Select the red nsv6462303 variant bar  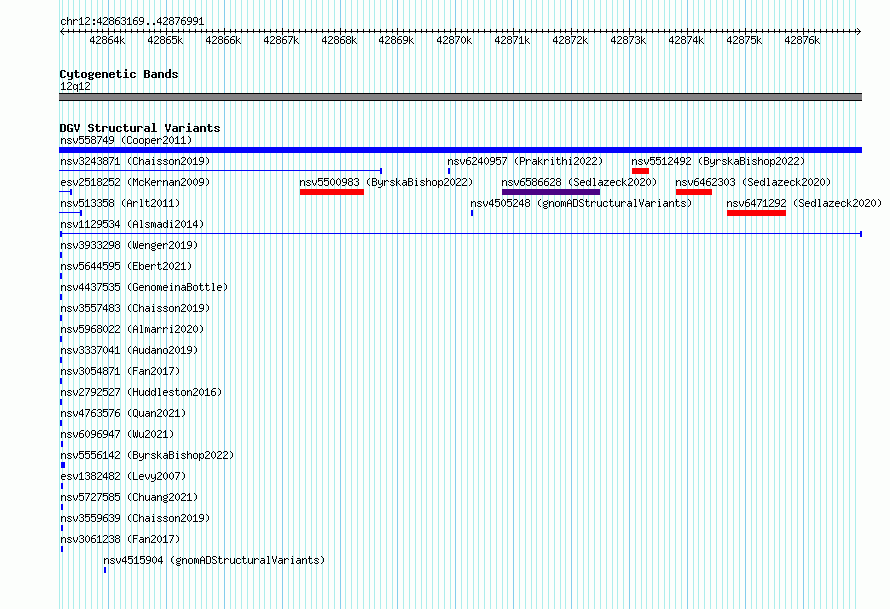tap(694, 192)
